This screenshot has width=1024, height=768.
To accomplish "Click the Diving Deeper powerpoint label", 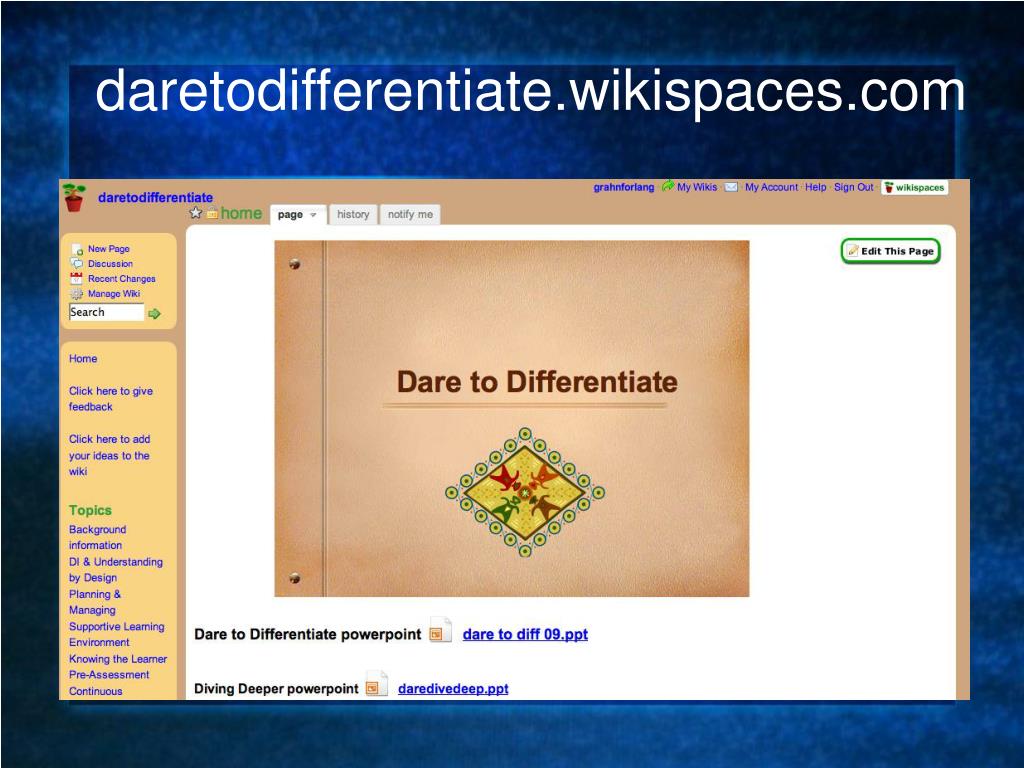I will (x=276, y=688).
